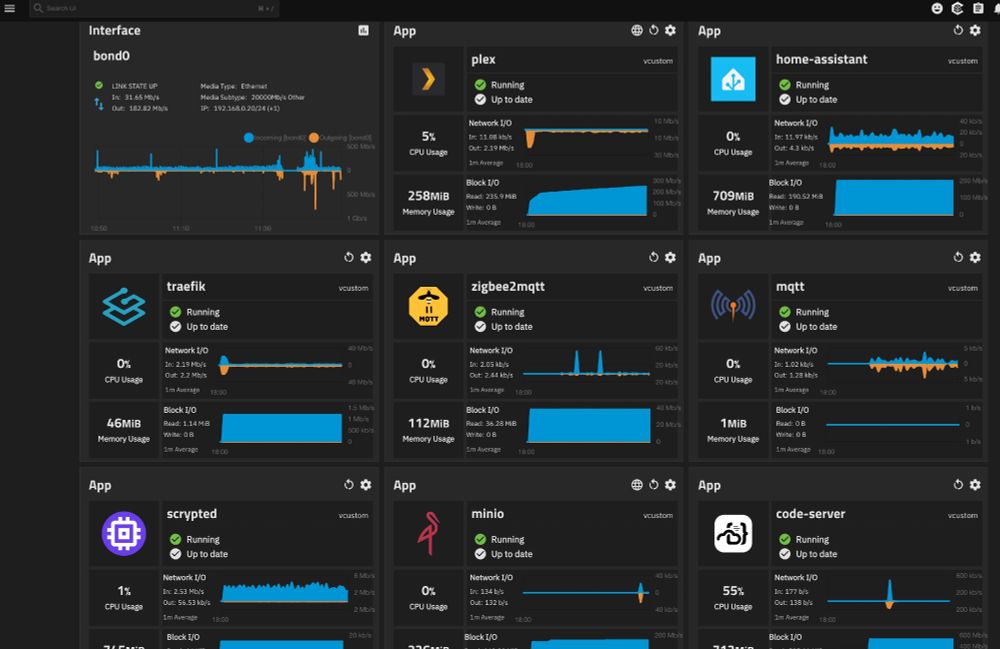This screenshot has height=649, width=1000.
Task: Click the mqtt app name
Action: (x=790, y=287)
